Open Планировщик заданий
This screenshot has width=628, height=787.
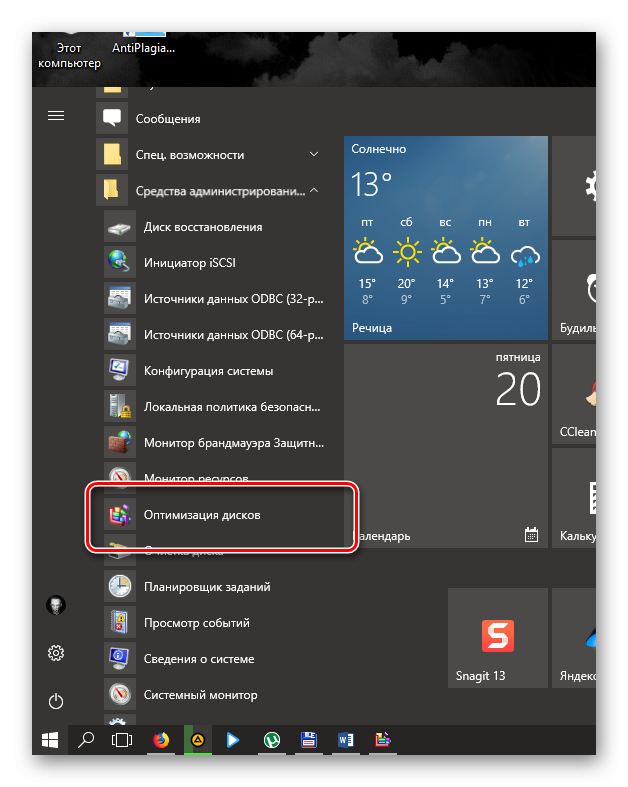tap(207, 587)
